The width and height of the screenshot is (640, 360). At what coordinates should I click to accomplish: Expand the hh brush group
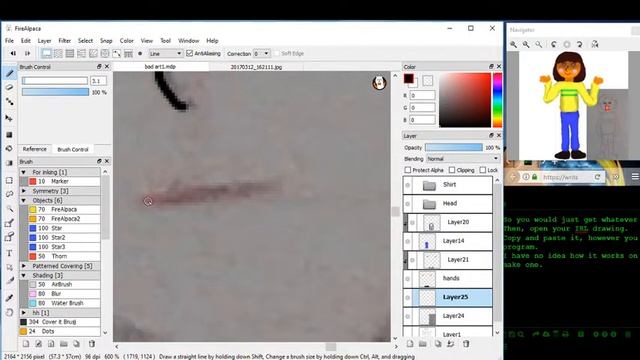[x=24, y=313]
